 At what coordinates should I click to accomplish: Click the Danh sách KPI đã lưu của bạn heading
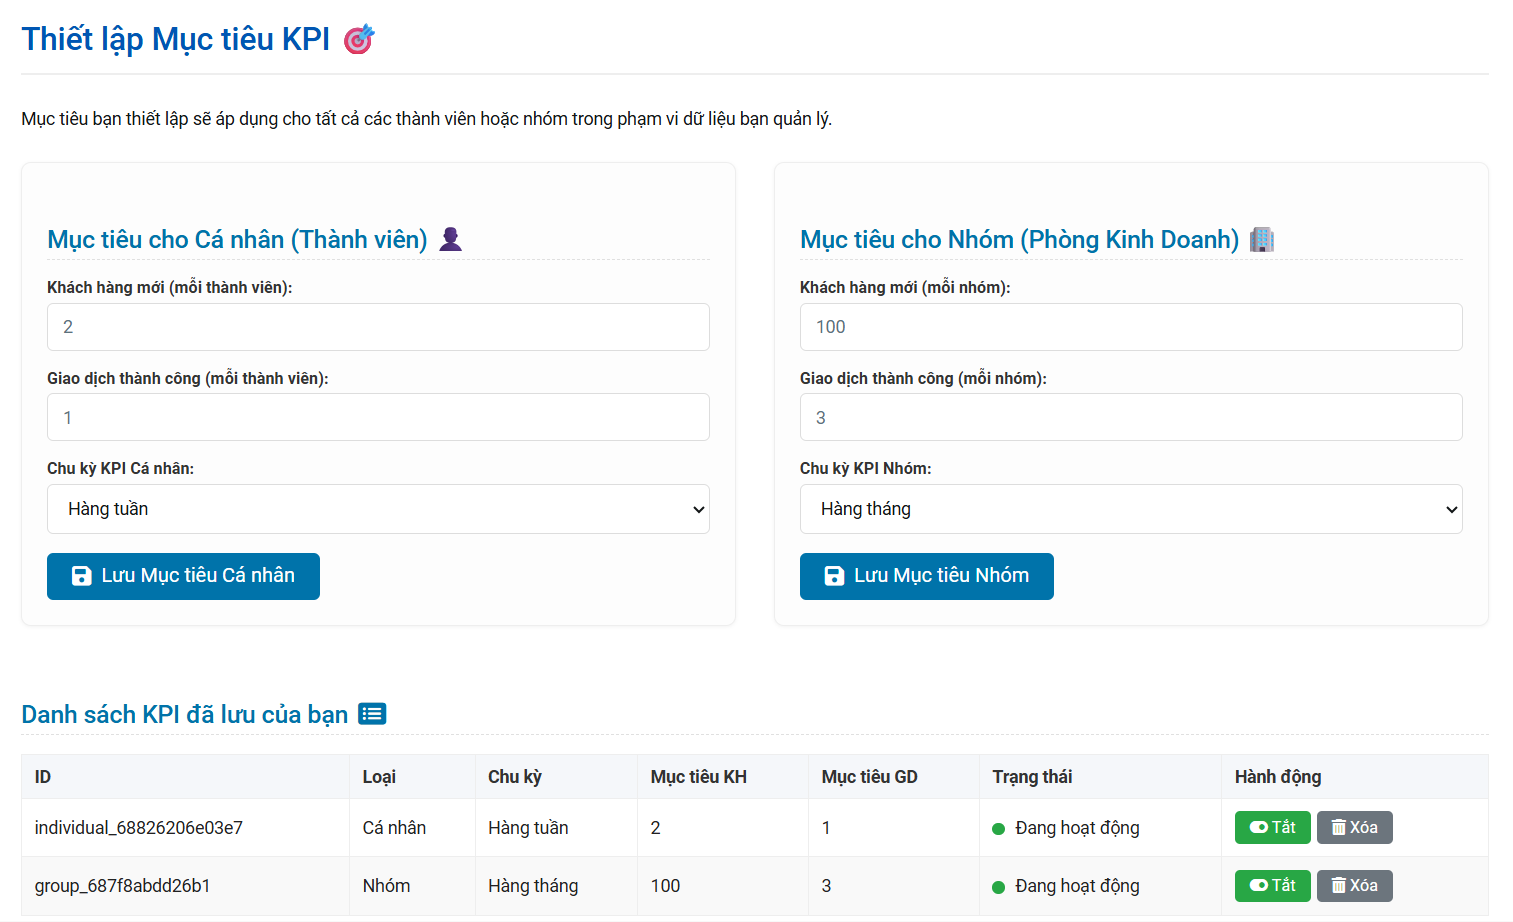pyautogui.click(x=185, y=715)
